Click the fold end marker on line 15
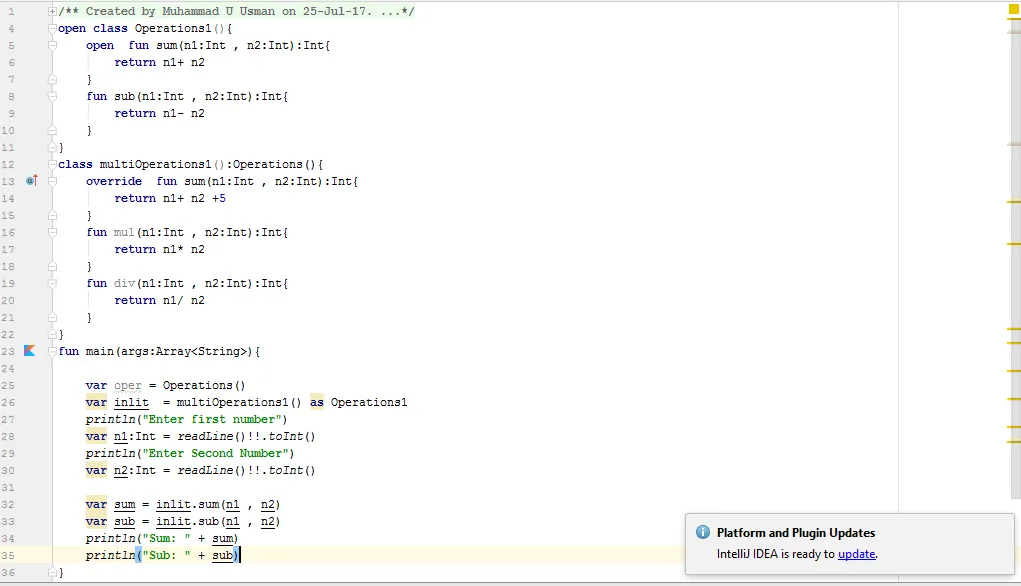This screenshot has width=1021, height=586. click(52, 215)
